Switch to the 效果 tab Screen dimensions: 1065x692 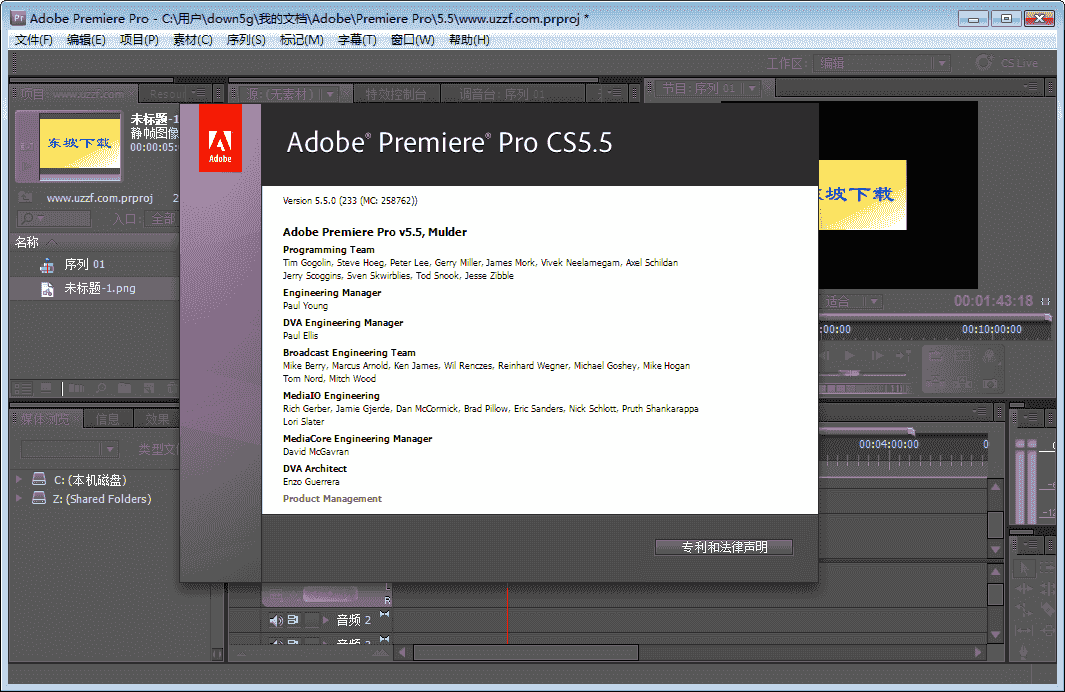(x=156, y=419)
